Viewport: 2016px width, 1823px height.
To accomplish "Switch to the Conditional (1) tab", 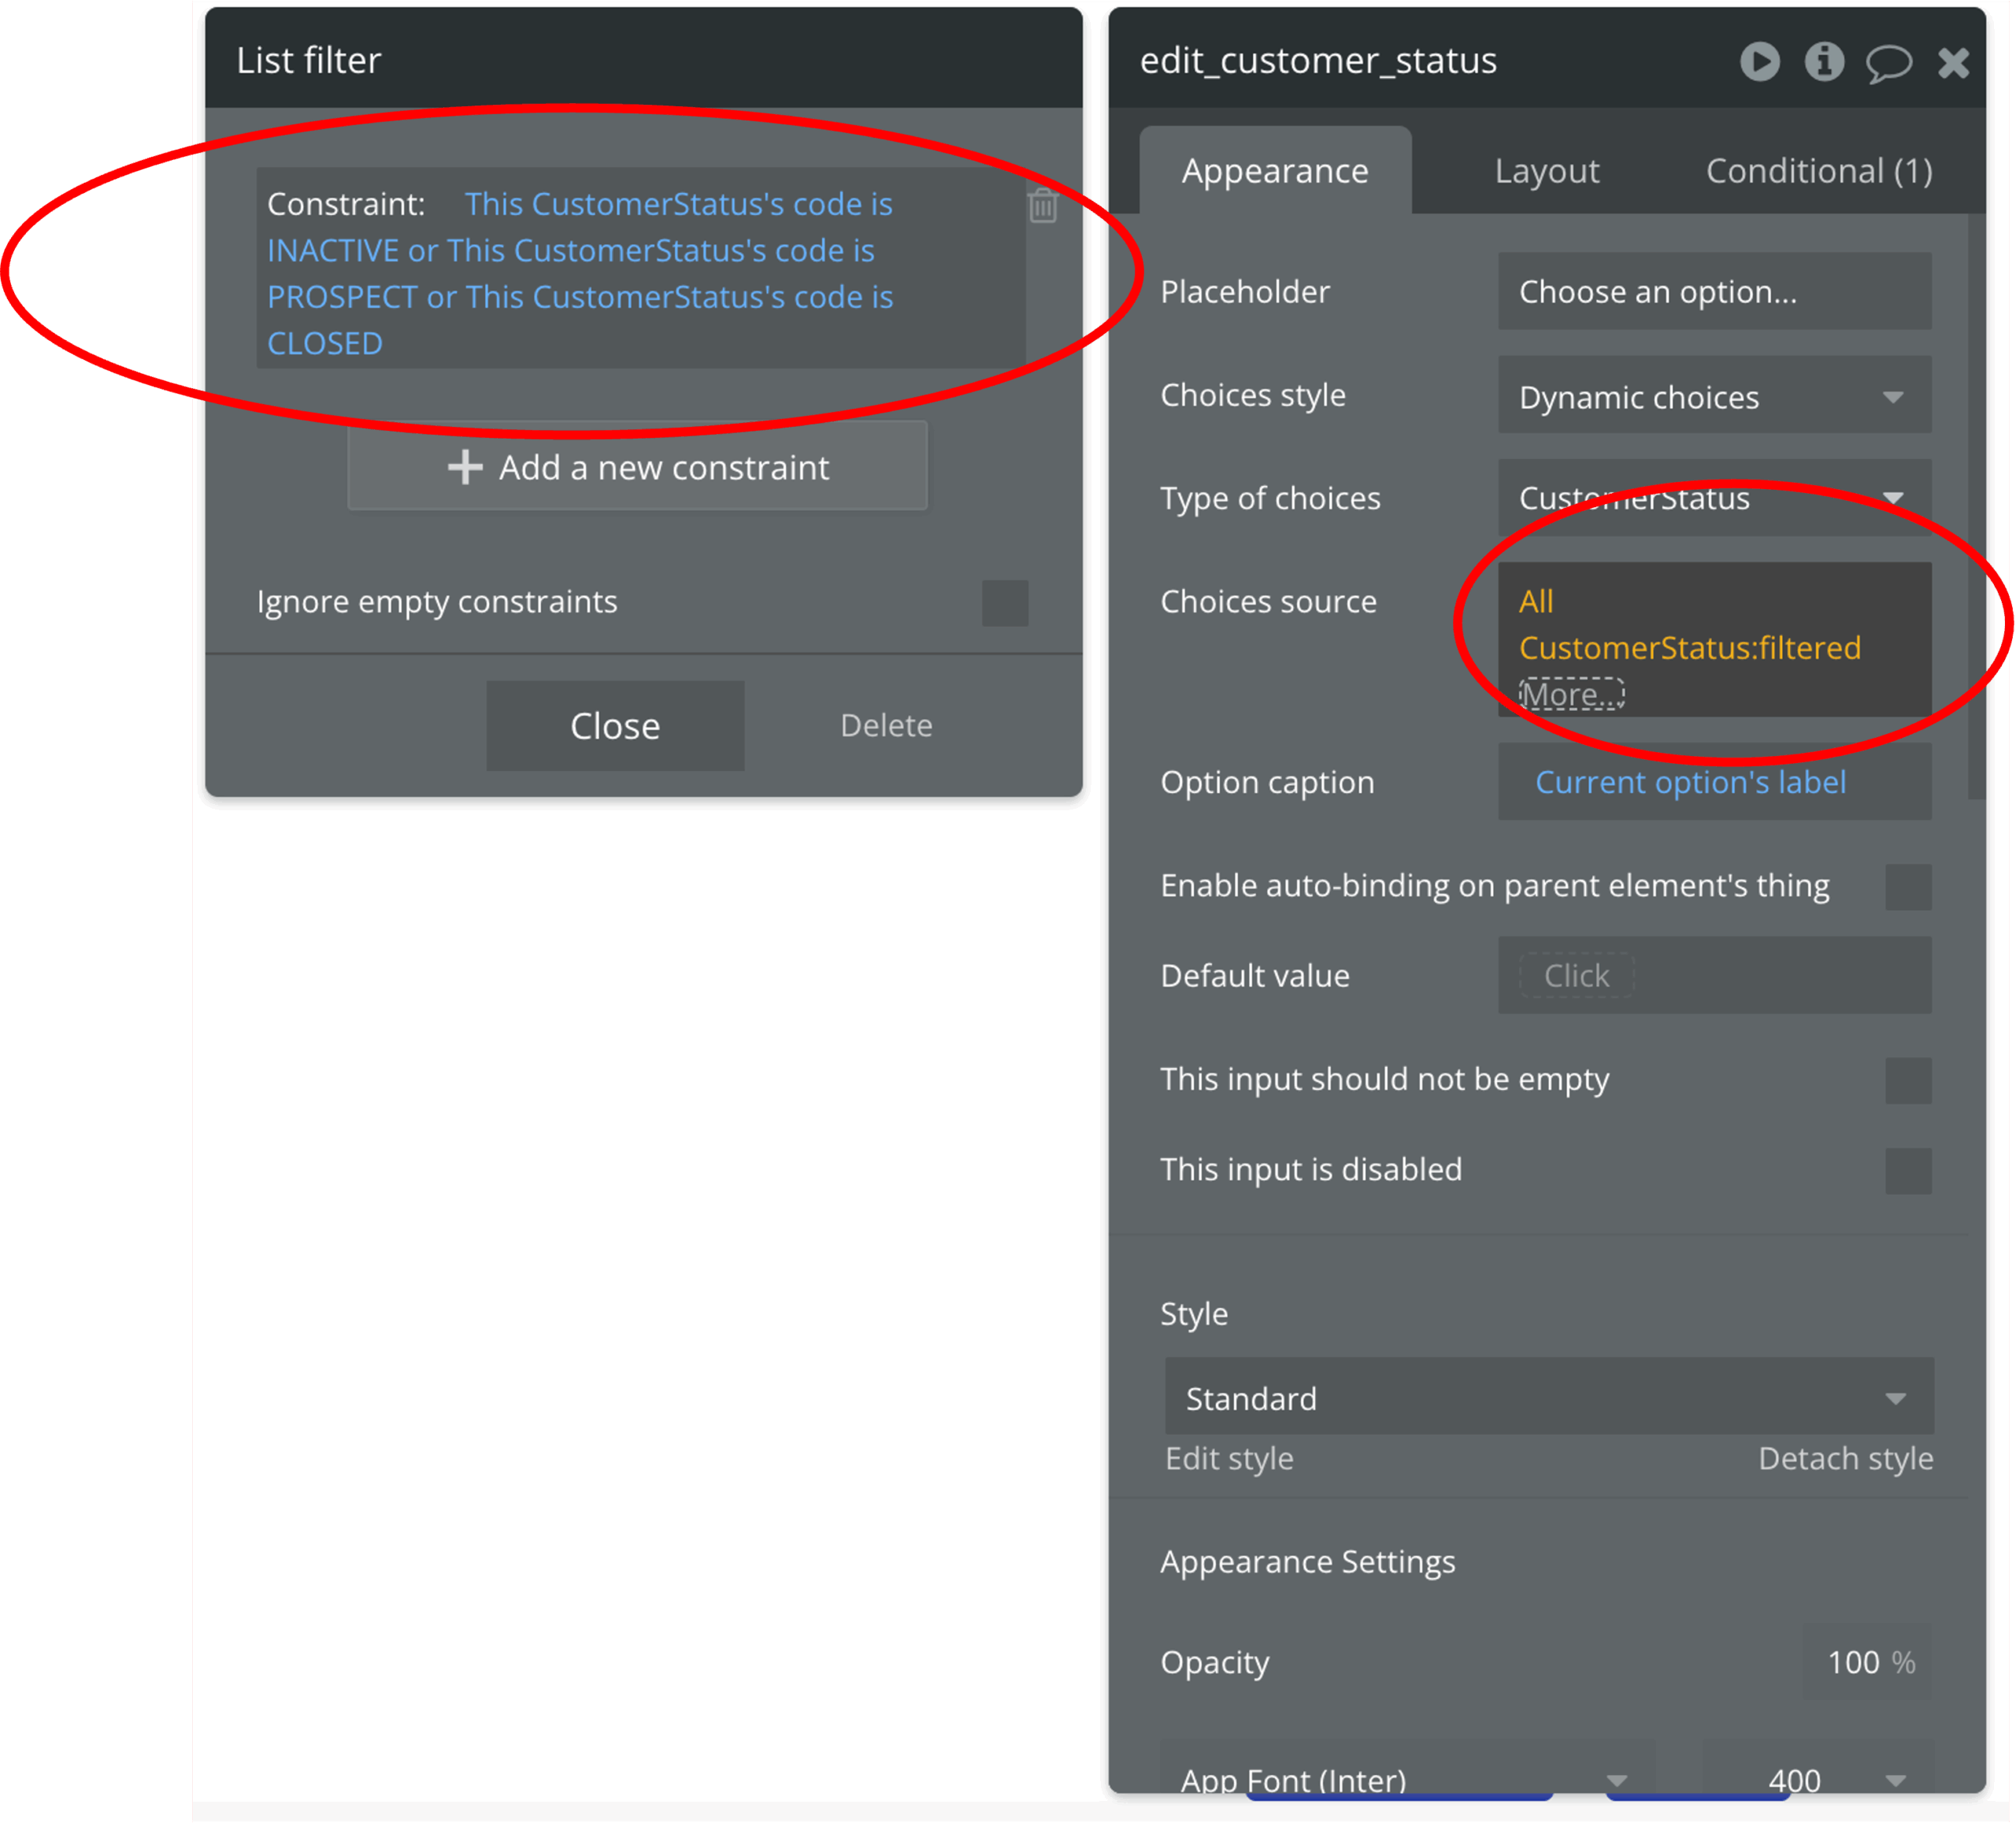I will point(1818,171).
